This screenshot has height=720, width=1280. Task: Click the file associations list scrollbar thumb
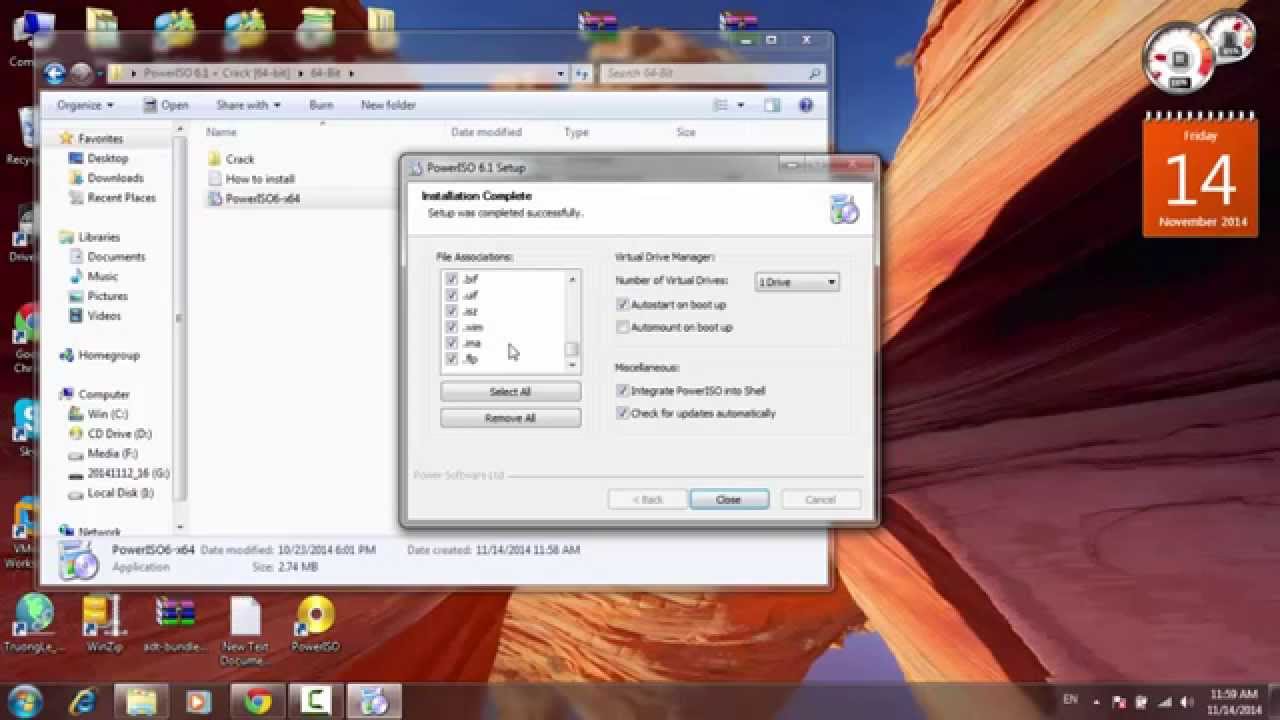tap(572, 349)
